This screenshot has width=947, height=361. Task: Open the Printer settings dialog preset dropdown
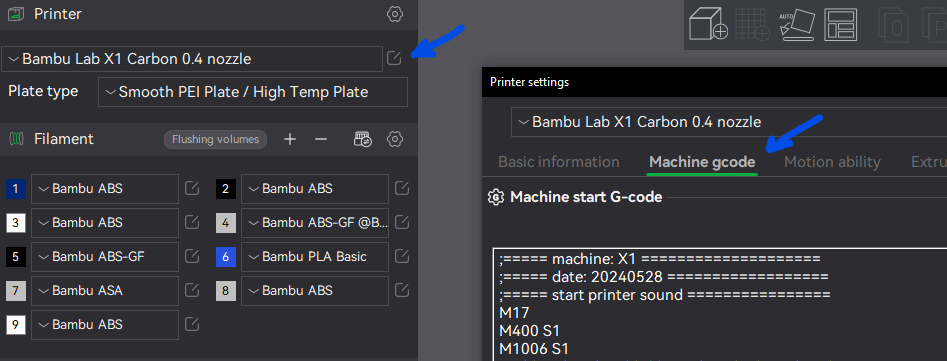coord(729,122)
